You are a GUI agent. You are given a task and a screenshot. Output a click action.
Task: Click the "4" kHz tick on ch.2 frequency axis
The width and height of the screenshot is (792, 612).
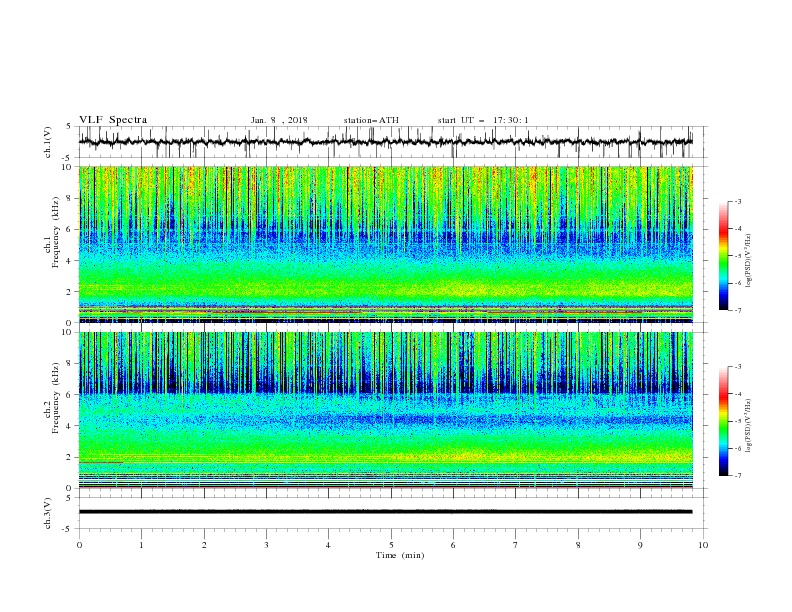71,426
